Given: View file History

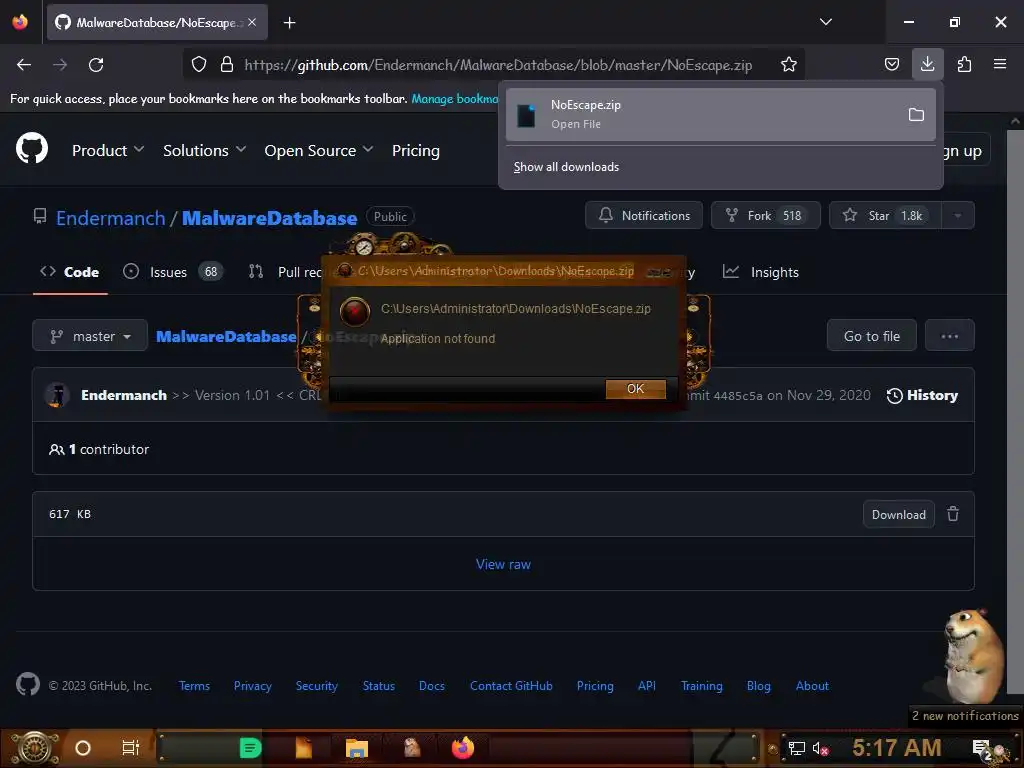Looking at the screenshot, I should pyautogui.click(x=922, y=395).
